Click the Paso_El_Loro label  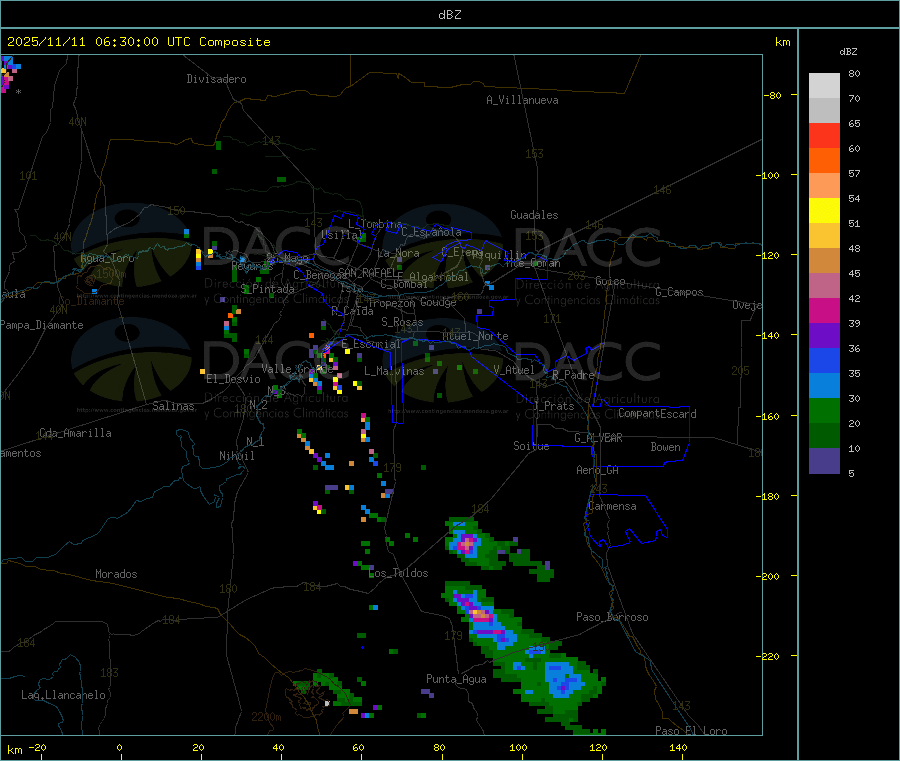point(692,731)
